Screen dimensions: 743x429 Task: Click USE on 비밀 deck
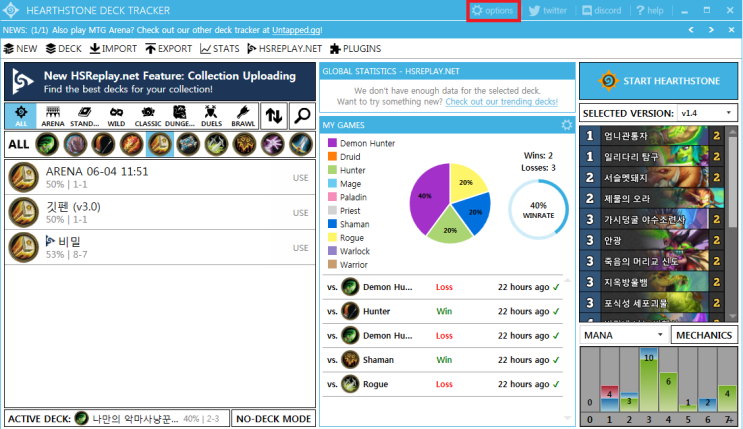pyautogui.click(x=300, y=248)
